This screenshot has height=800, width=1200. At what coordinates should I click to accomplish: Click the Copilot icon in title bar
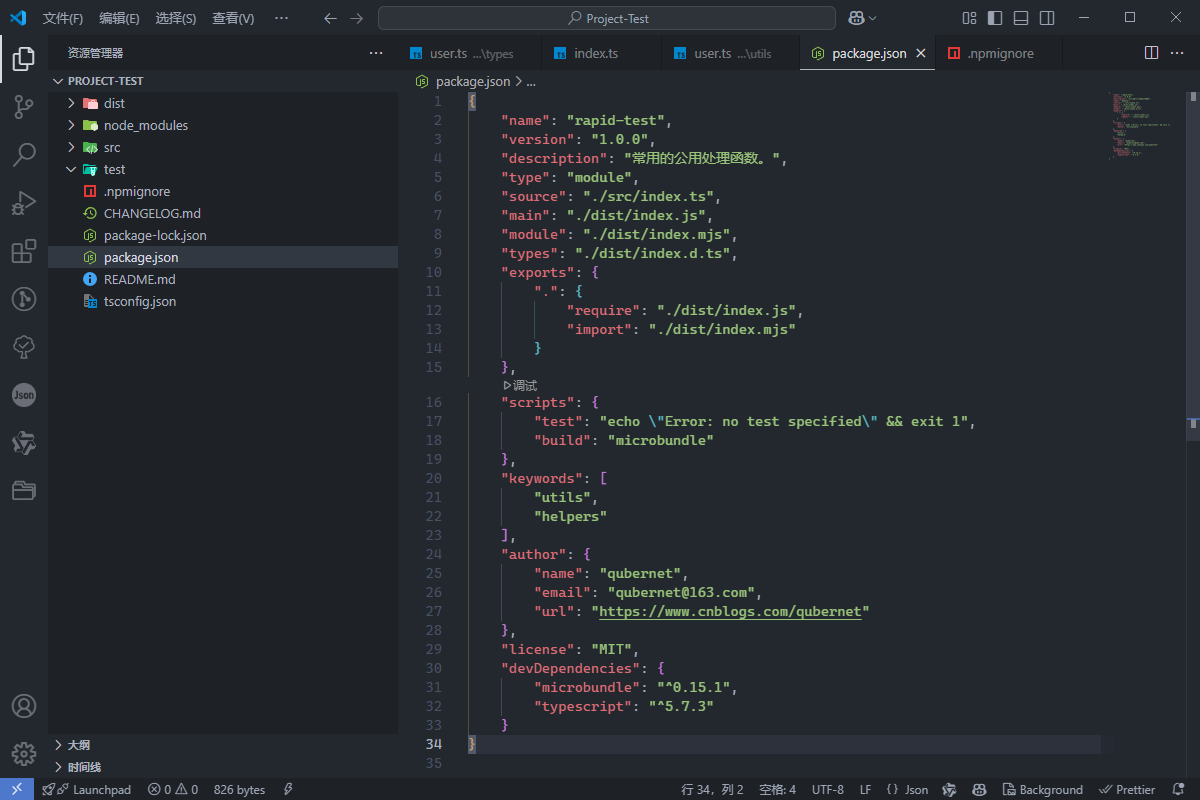click(x=857, y=18)
